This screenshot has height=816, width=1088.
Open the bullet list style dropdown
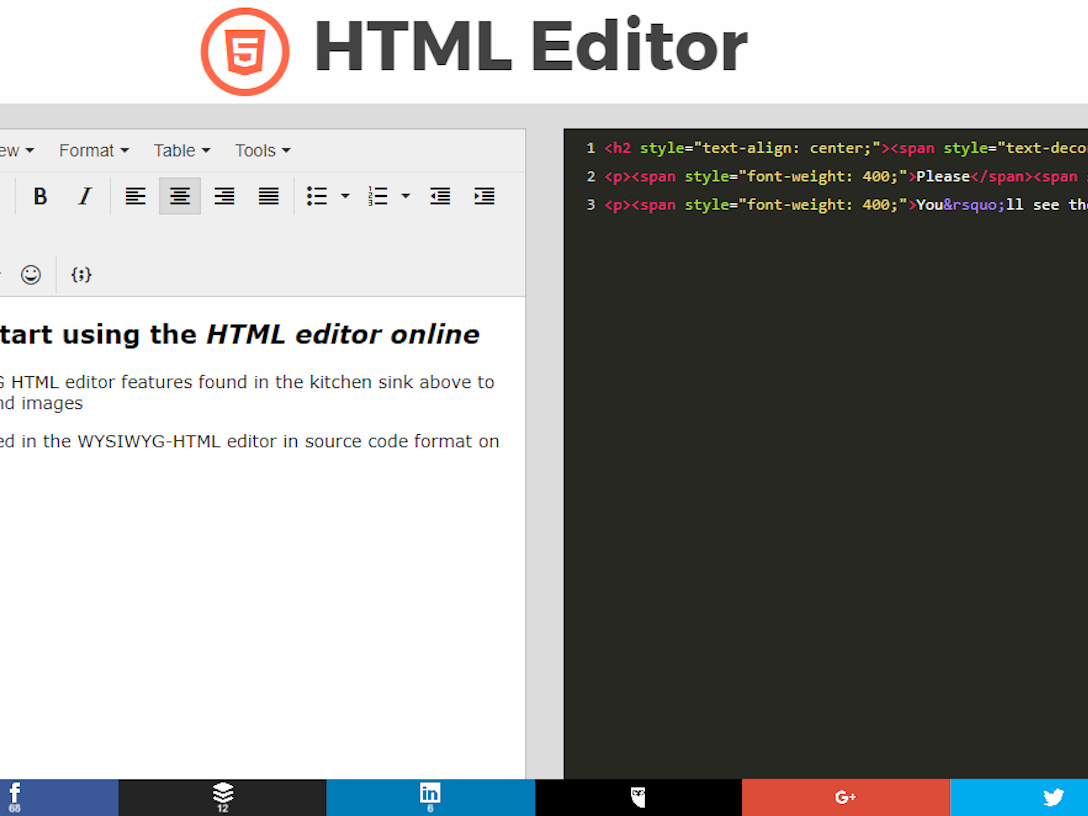pos(344,196)
